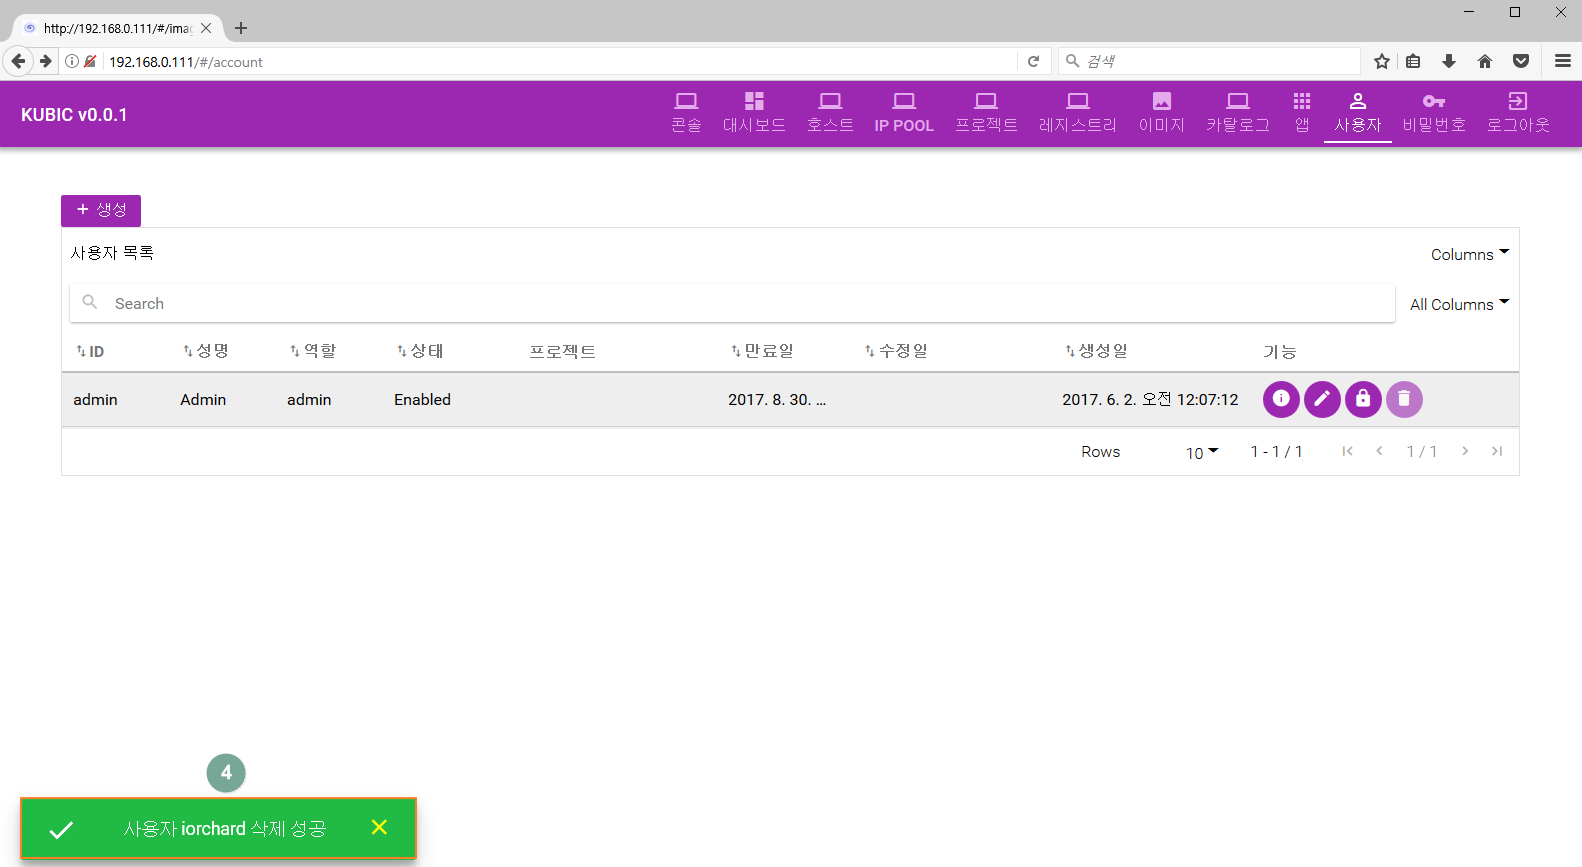This screenshot has height=867, width=1582.
Task: Edit the admin user
Action: pyautogui.click(x=1322, y=399)
